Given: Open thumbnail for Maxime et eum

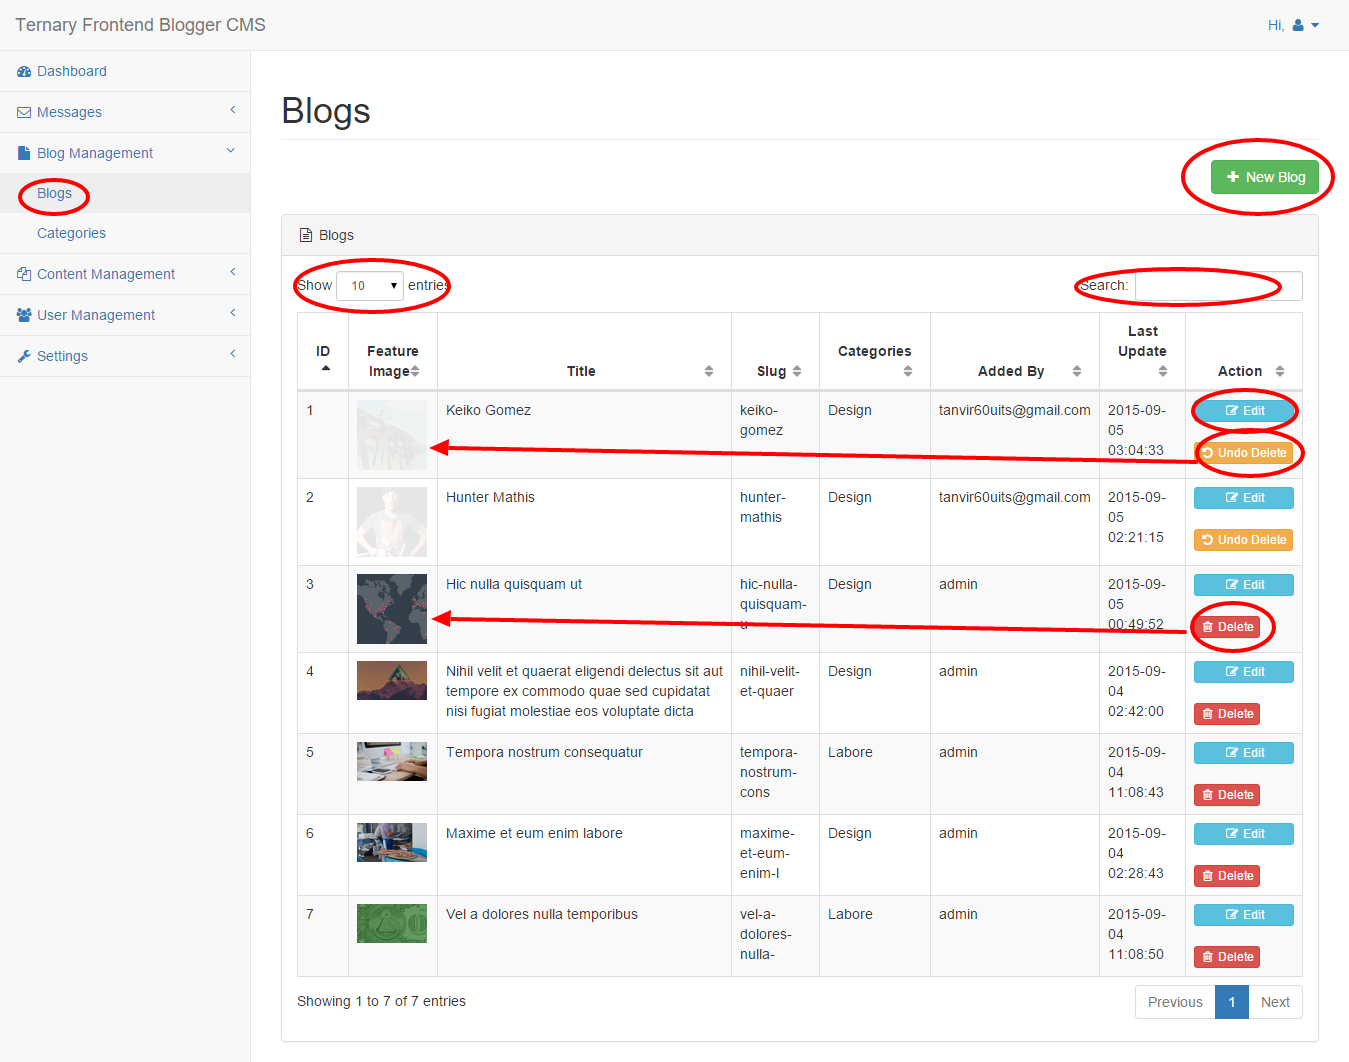Looking at the screenshot, I should [x=392, y=843].
